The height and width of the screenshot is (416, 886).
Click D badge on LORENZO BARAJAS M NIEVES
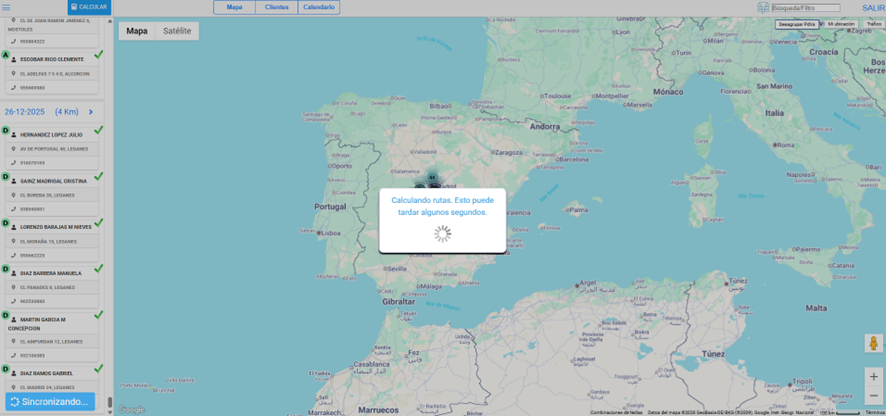click(x=6, y=224)
